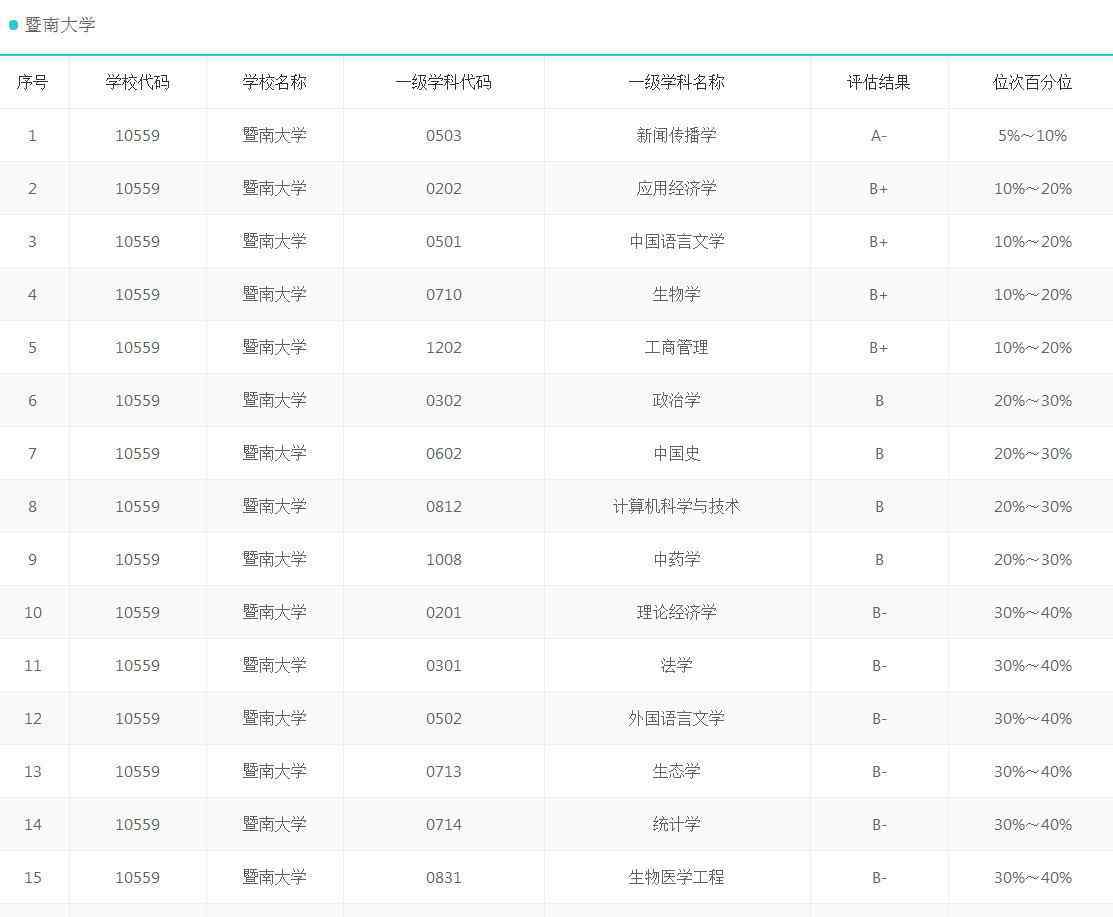Select the 一级学科名称 column header
This screenshot has width=1113, height=917.
[676, 82]
